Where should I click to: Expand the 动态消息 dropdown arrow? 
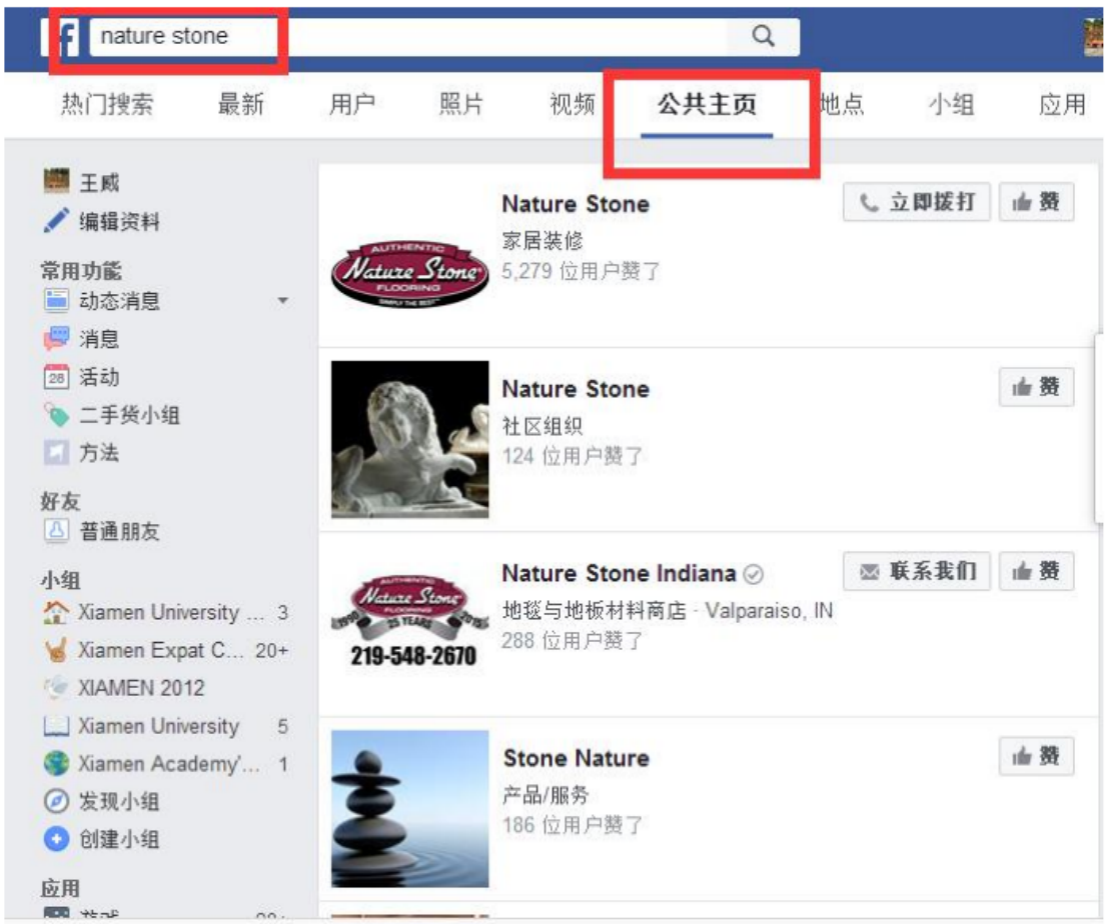click(x=283, y=301)
